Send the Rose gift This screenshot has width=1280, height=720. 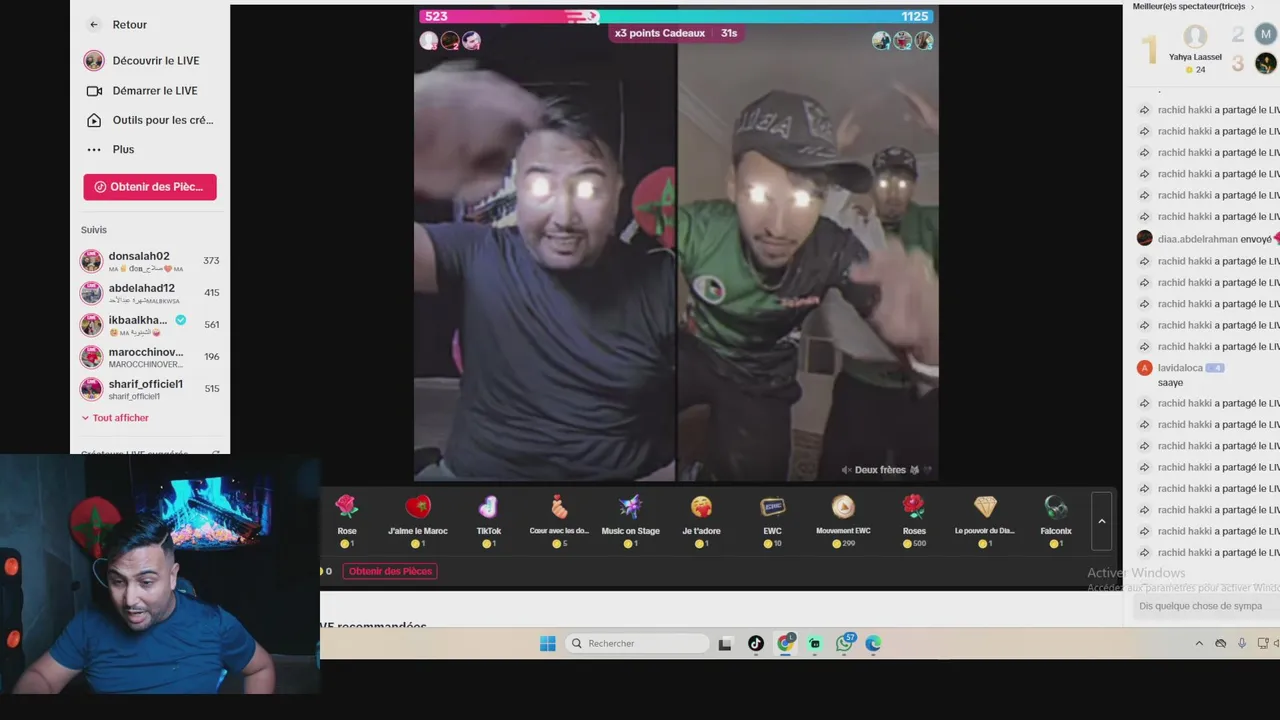[347, 520]
